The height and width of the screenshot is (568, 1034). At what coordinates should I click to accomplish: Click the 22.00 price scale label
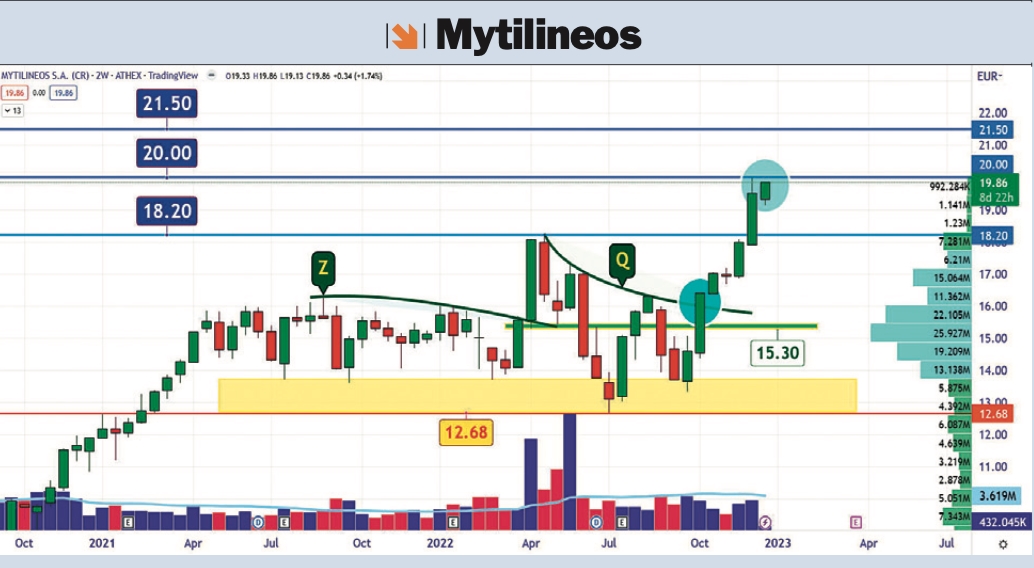[x=992, y=113]
